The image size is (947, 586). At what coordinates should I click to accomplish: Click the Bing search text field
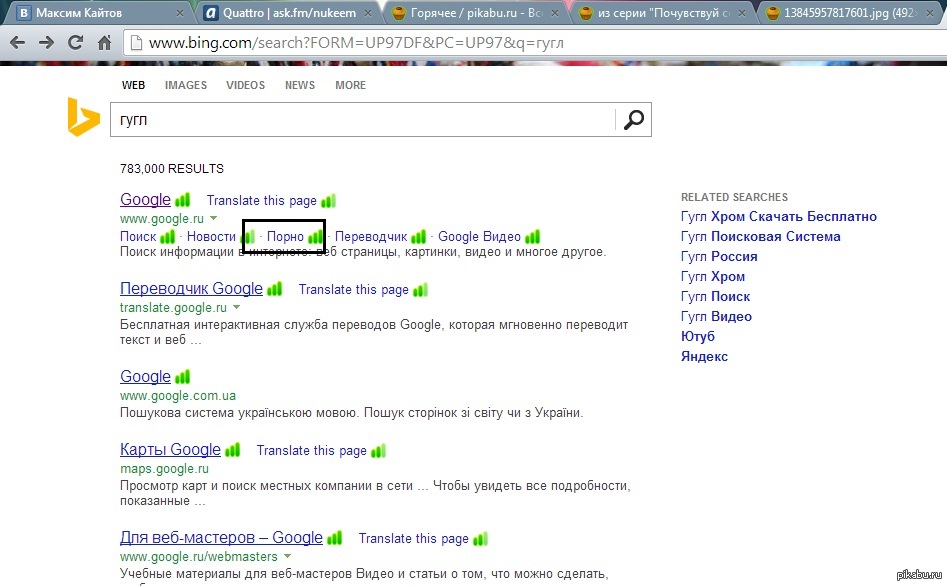(x=360, y=120)
